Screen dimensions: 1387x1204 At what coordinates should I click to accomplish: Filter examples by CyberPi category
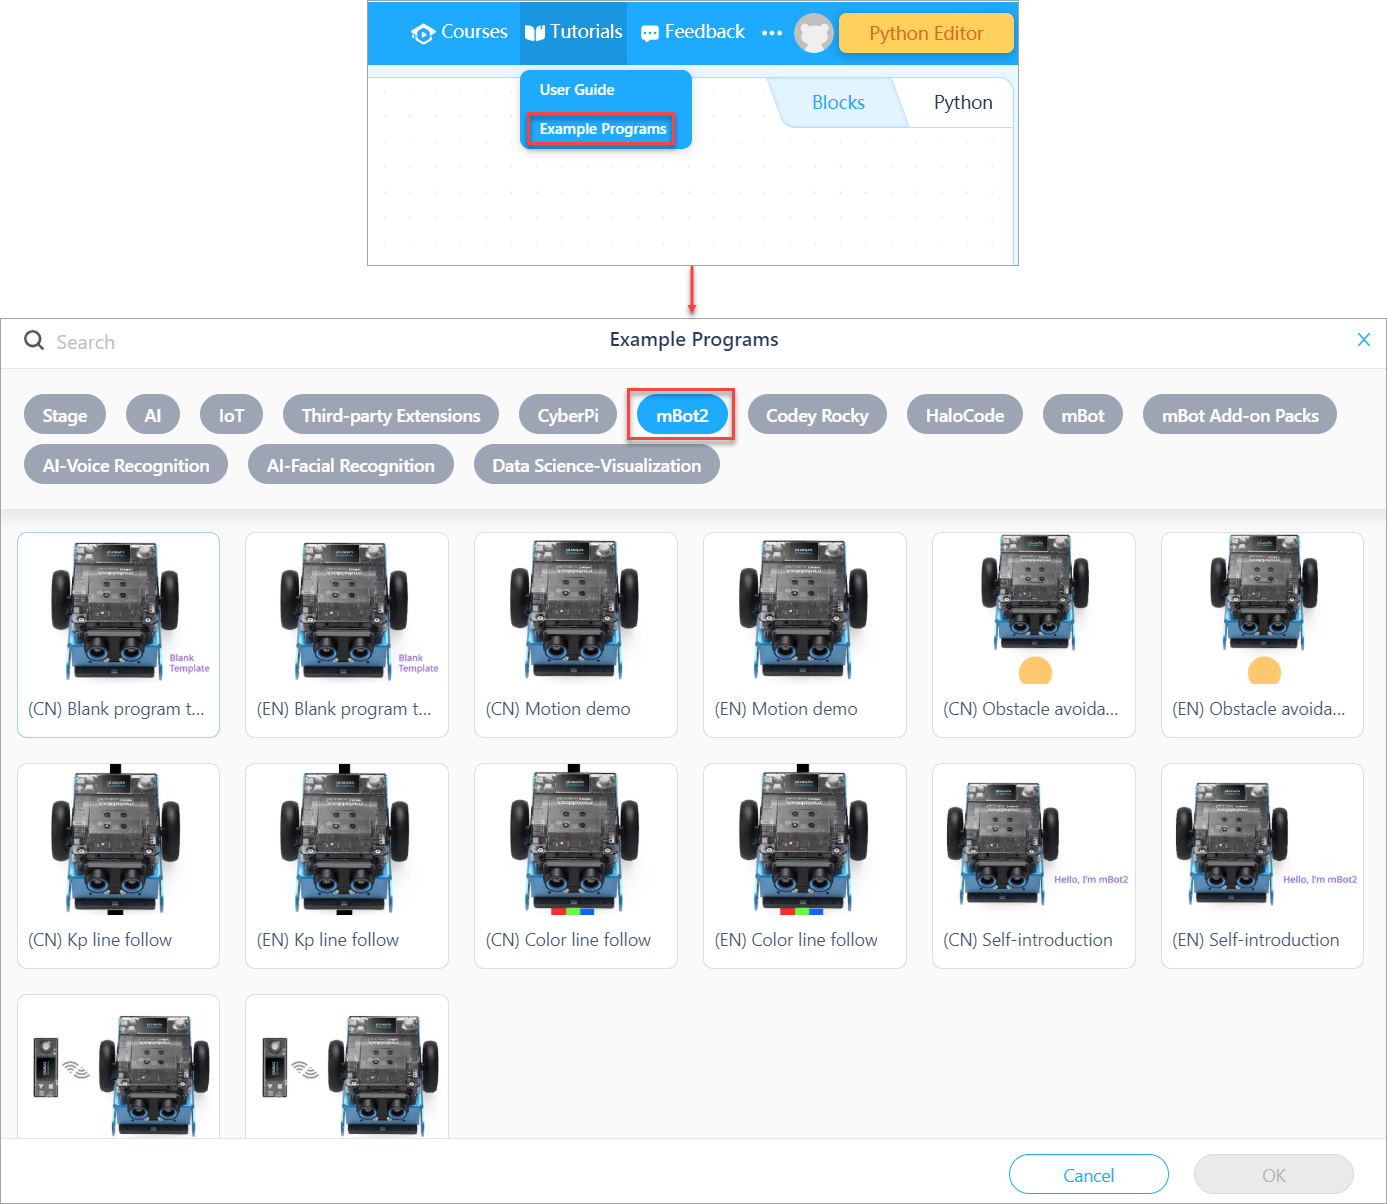pyautogui.click(x=568, y=416)
